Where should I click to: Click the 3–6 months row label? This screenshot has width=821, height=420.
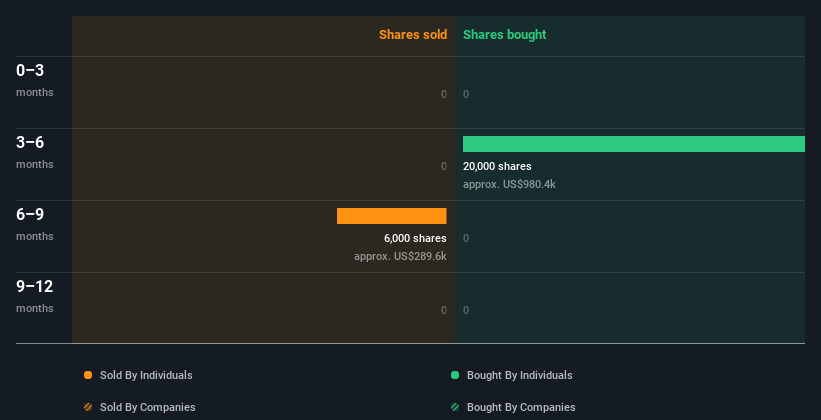point(35,152)
